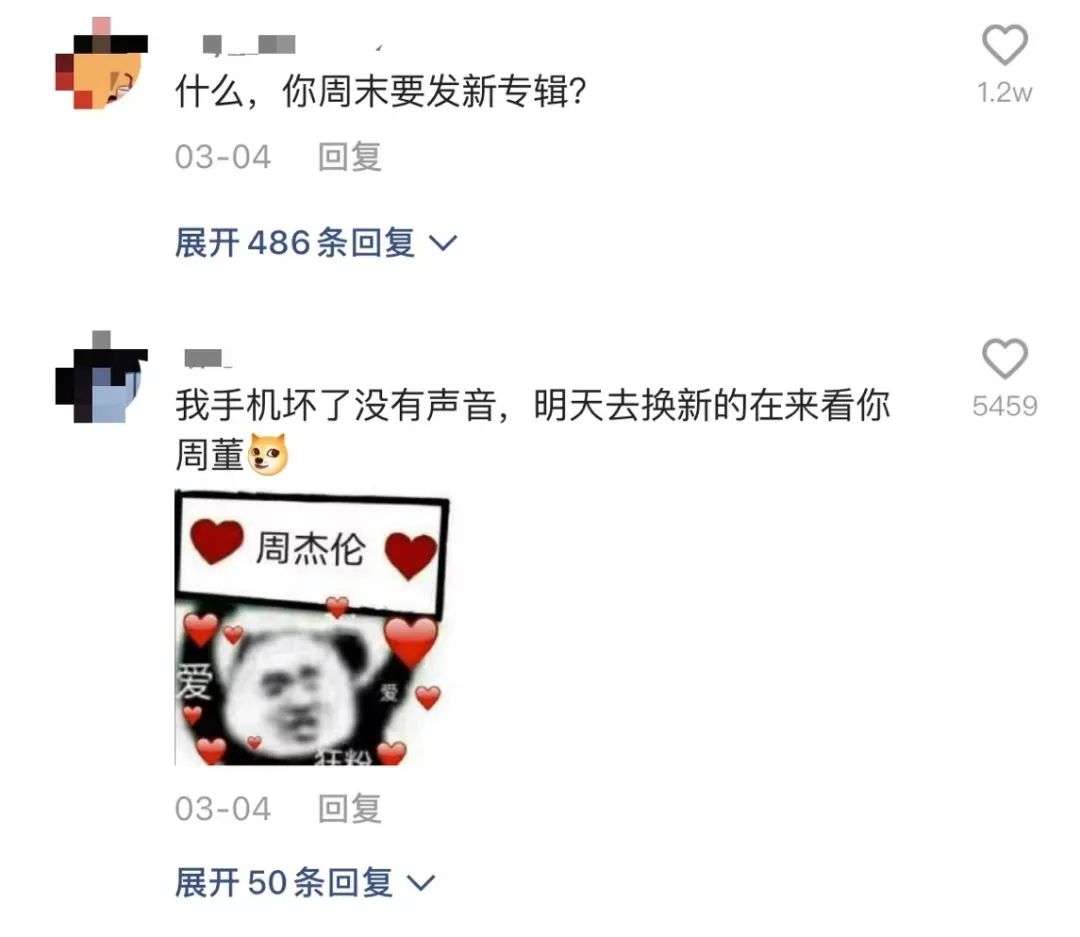Open the first commenter's pixelated orange avatar

coord(101,64)
